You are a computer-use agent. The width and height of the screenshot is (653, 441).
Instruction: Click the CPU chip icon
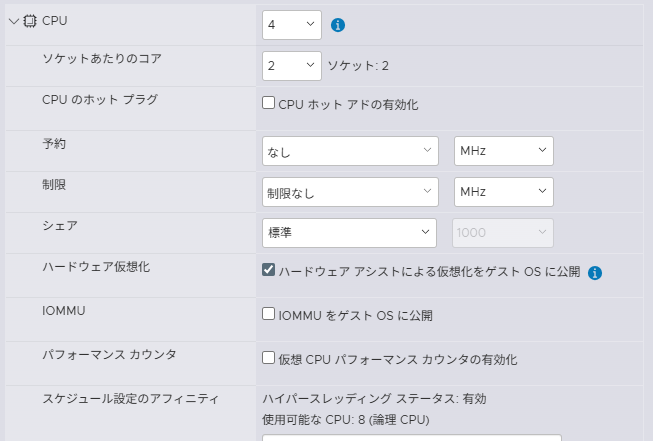point(29,21)
